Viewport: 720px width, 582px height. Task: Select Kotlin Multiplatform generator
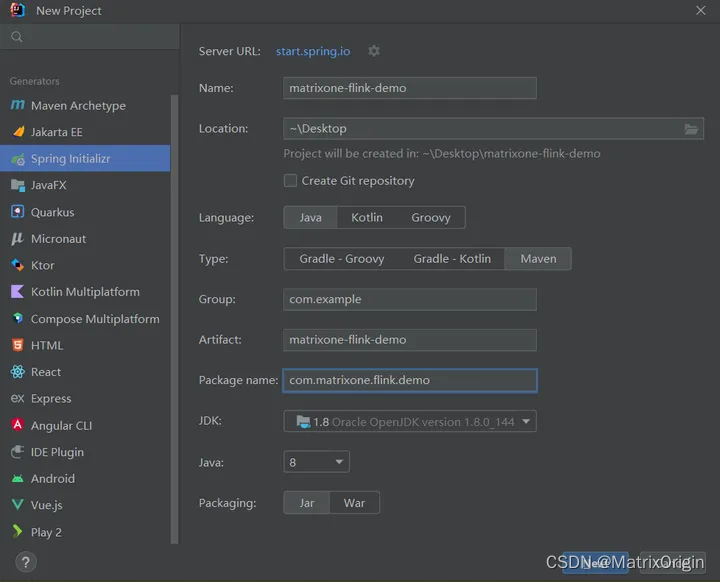[85, 292]
